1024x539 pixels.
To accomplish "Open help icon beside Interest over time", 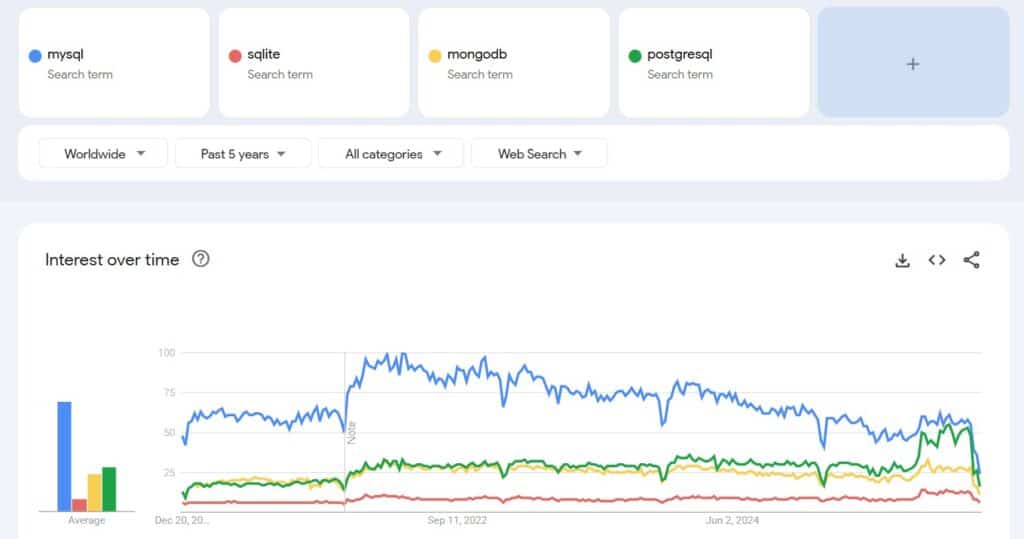I will click(x=201, y=260).
